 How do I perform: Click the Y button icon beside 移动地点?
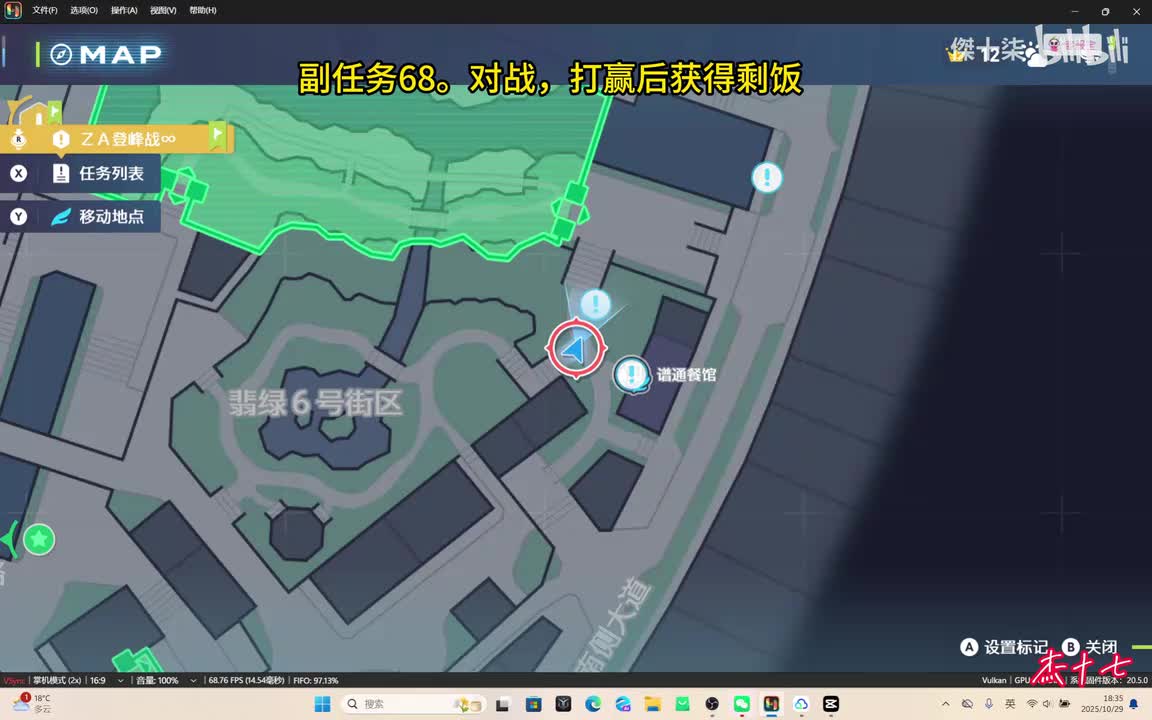[18, 217]
